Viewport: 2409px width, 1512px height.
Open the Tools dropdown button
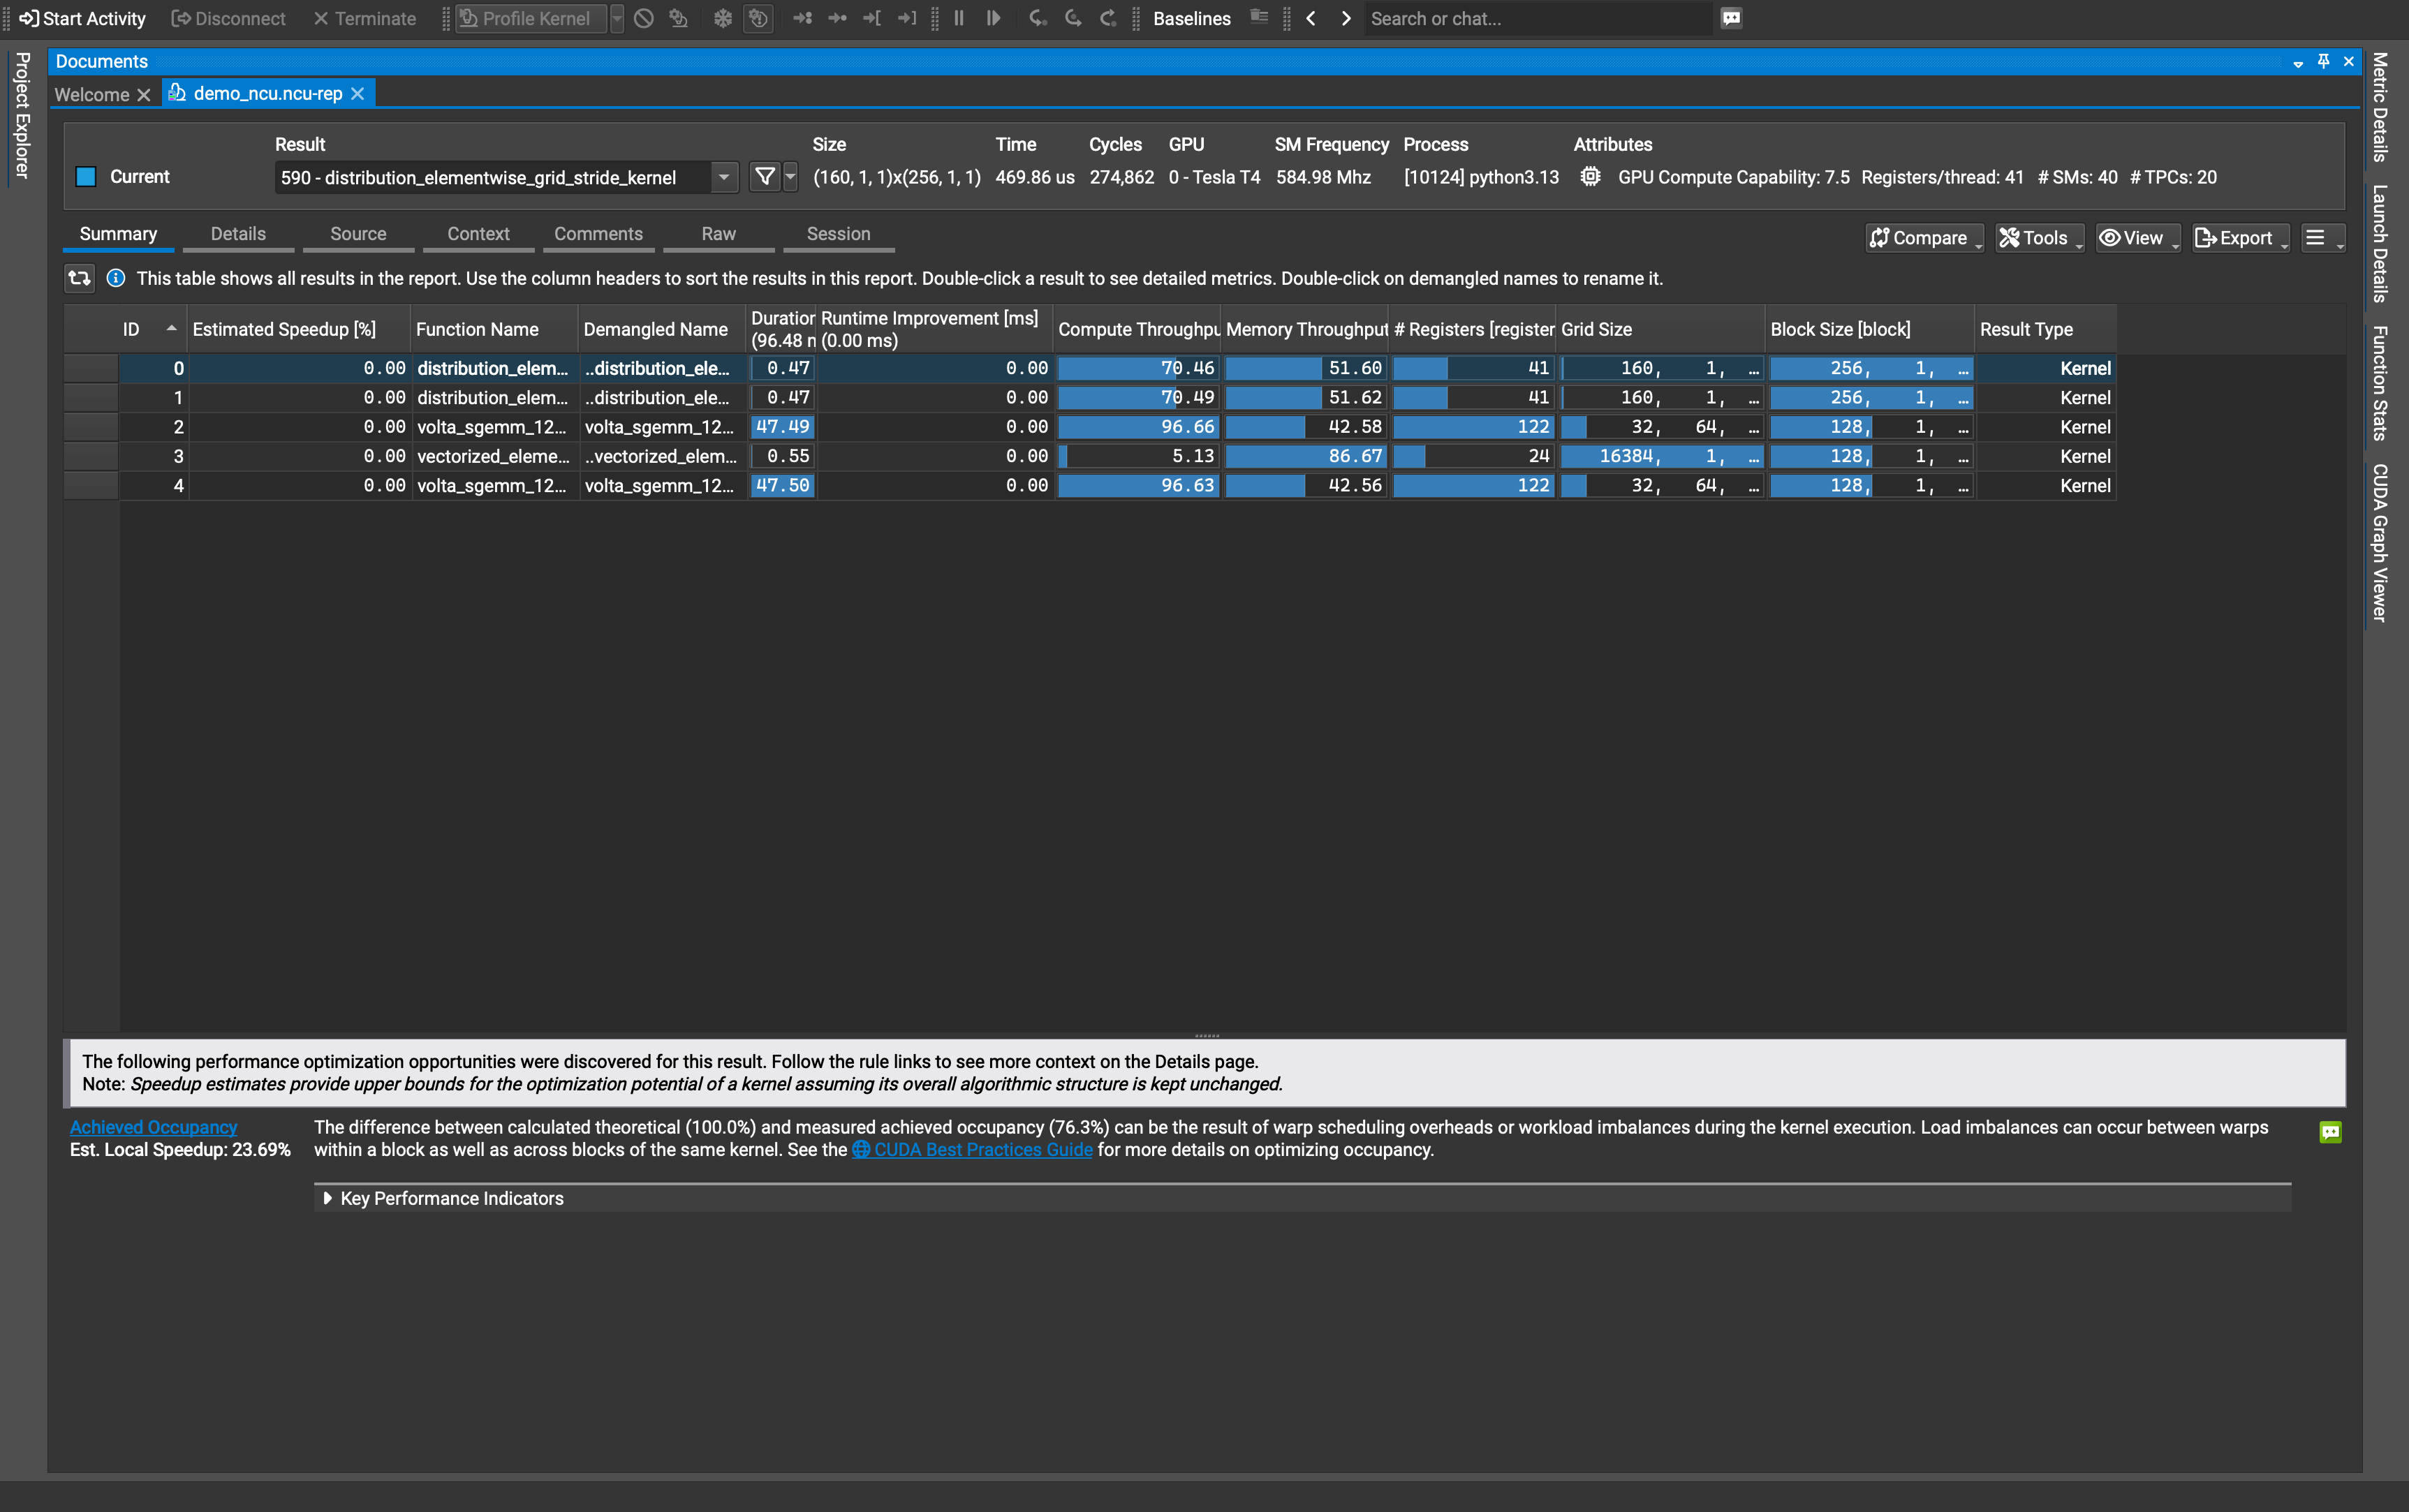click(2040, 238)
